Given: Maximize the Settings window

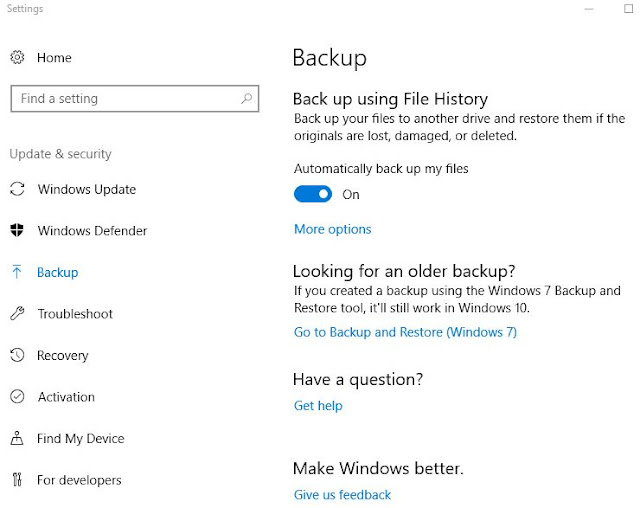Looking at the screenshot, I should 629,9.
